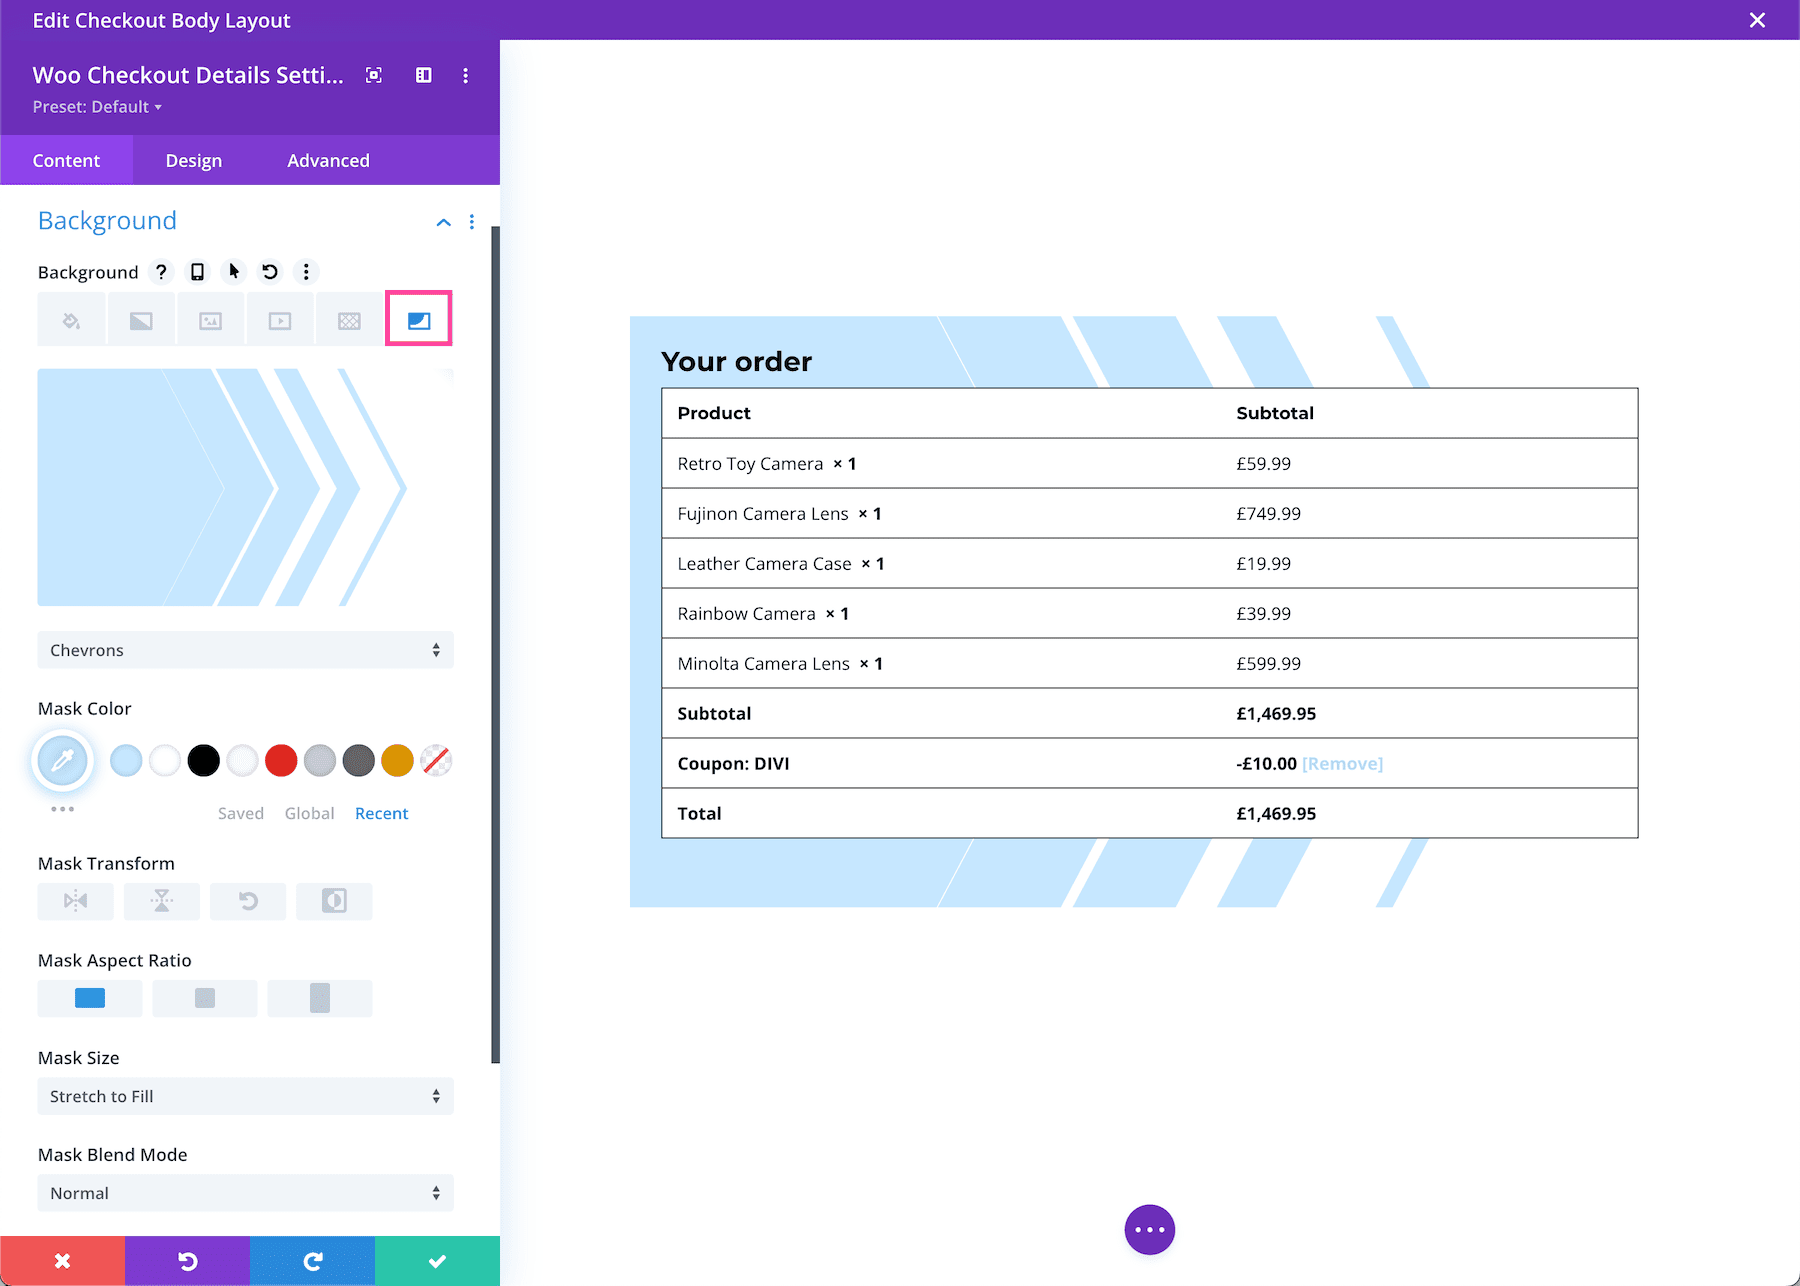Image resolution: width=1800 pixels, height=1286 pixels.
Task: Save changes with the green checkmark button
Action: 437,1260
